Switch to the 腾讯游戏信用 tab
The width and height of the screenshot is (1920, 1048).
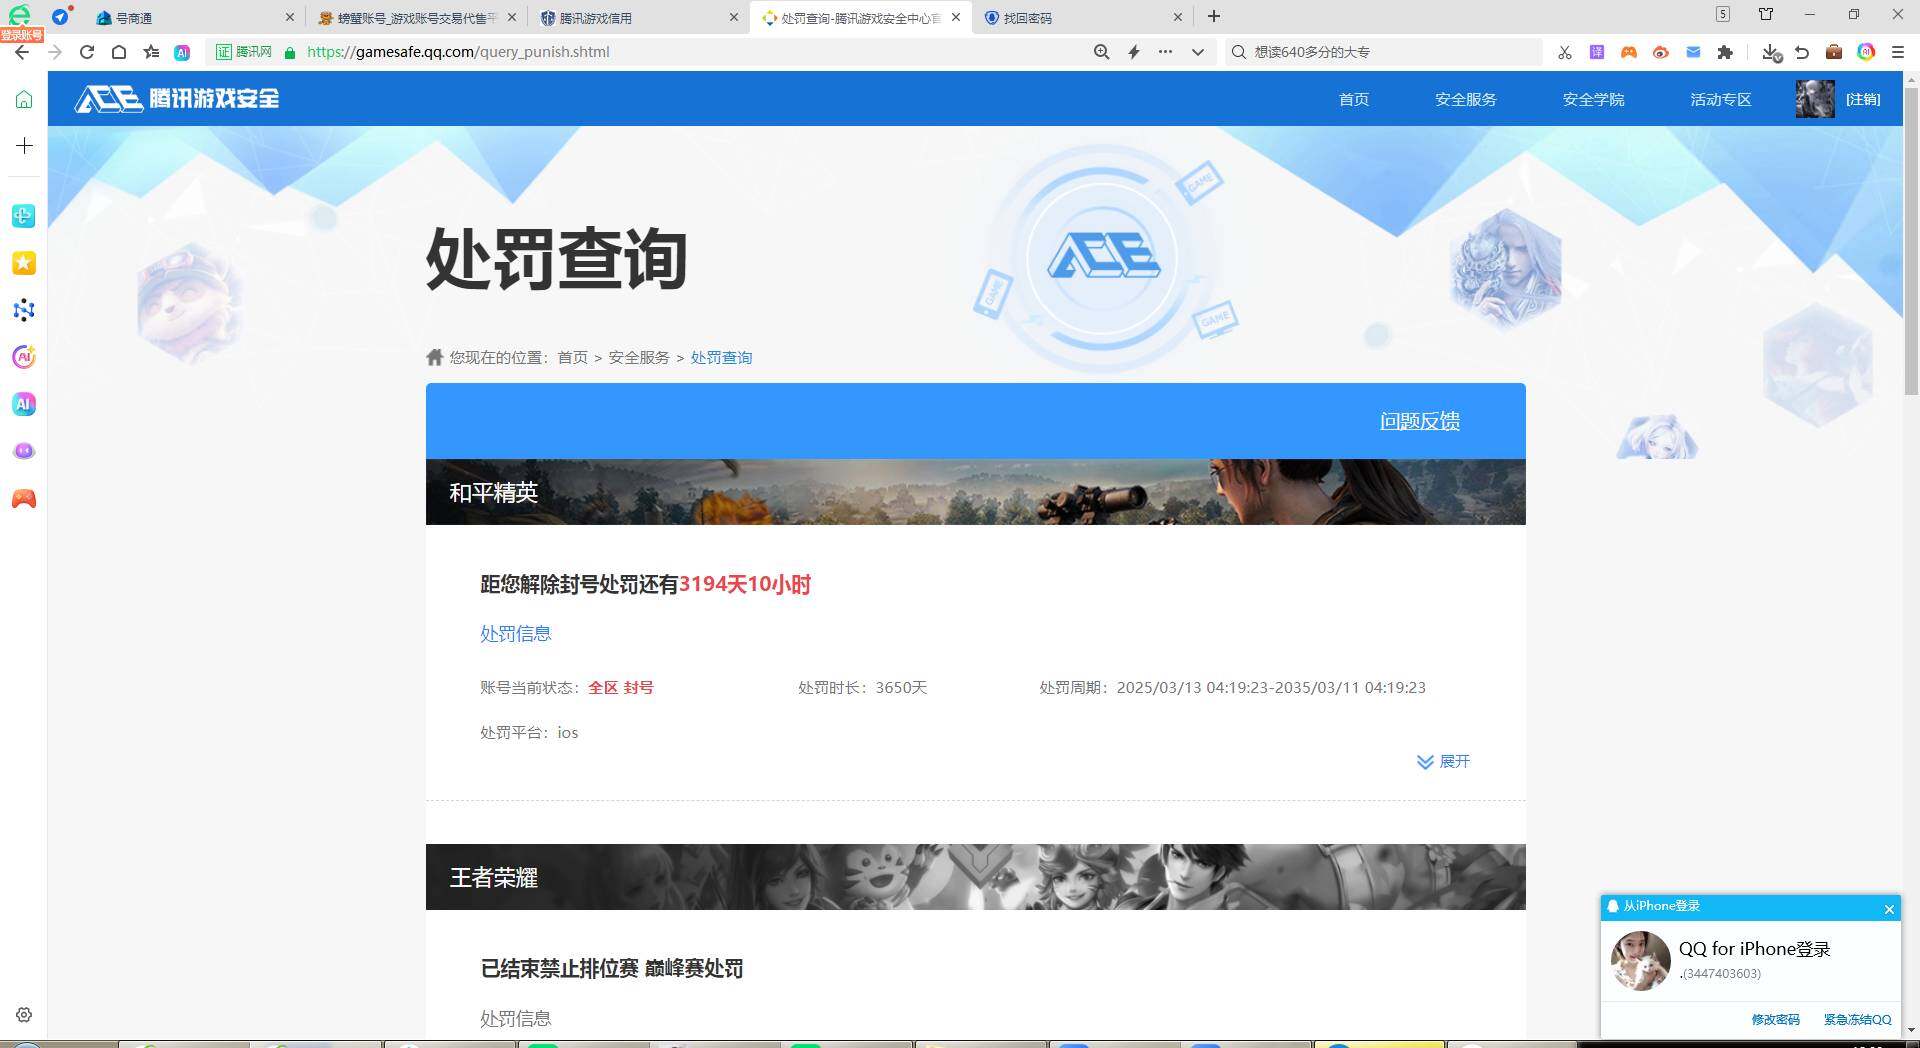tap(640, 17)
